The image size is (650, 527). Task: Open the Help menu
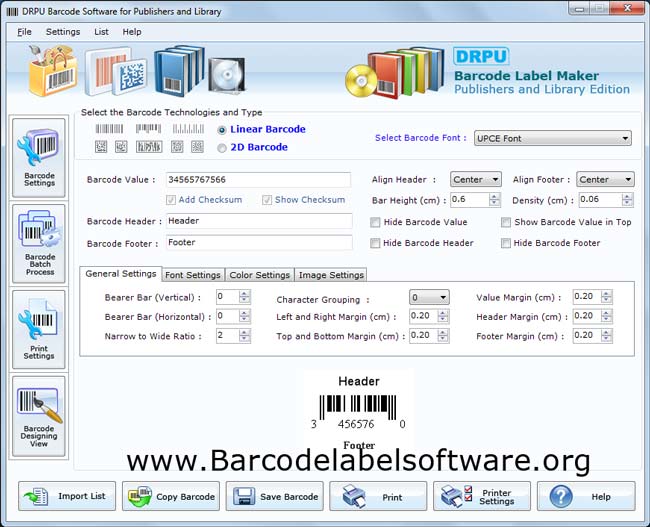132,32
